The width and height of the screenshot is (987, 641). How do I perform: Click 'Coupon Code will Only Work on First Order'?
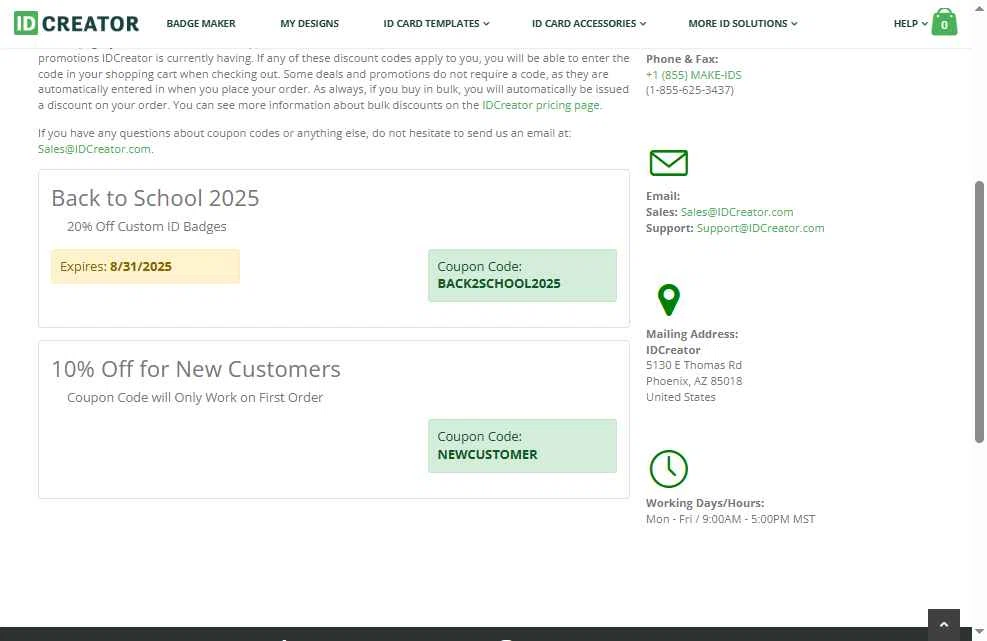tap(195, 398)
